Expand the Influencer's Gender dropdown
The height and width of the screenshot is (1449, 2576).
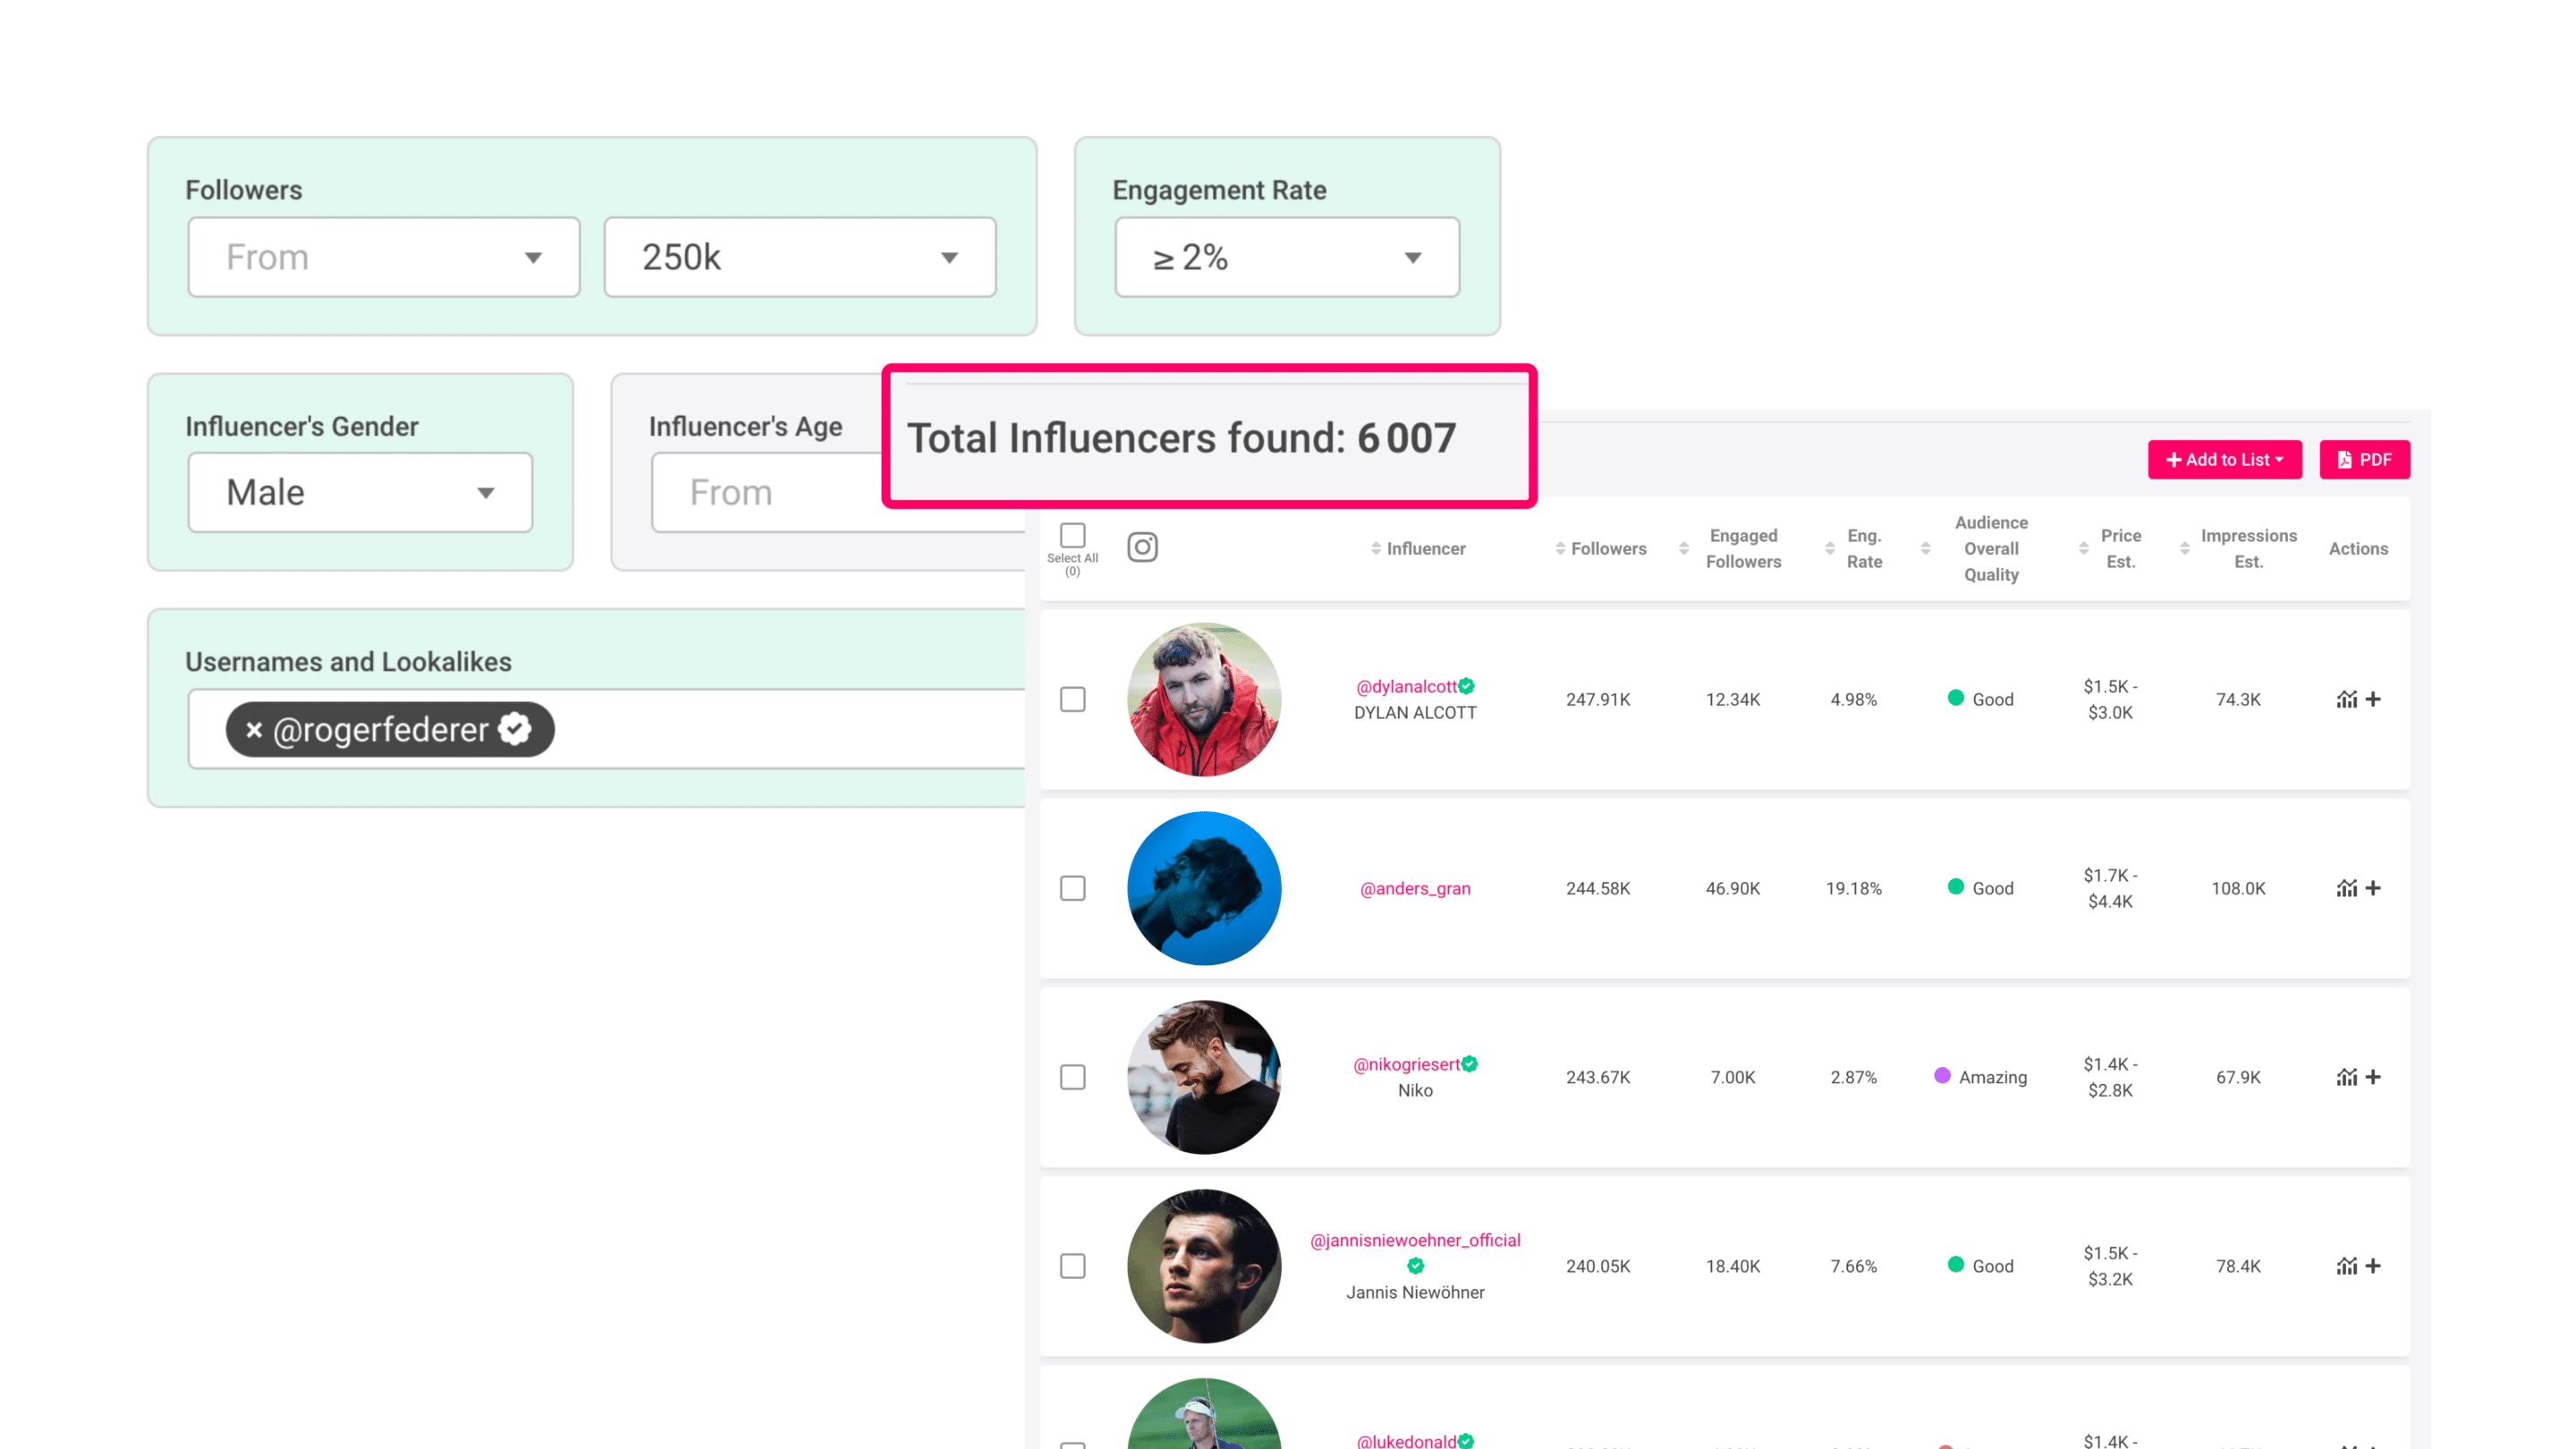click(x=360, y=492)
